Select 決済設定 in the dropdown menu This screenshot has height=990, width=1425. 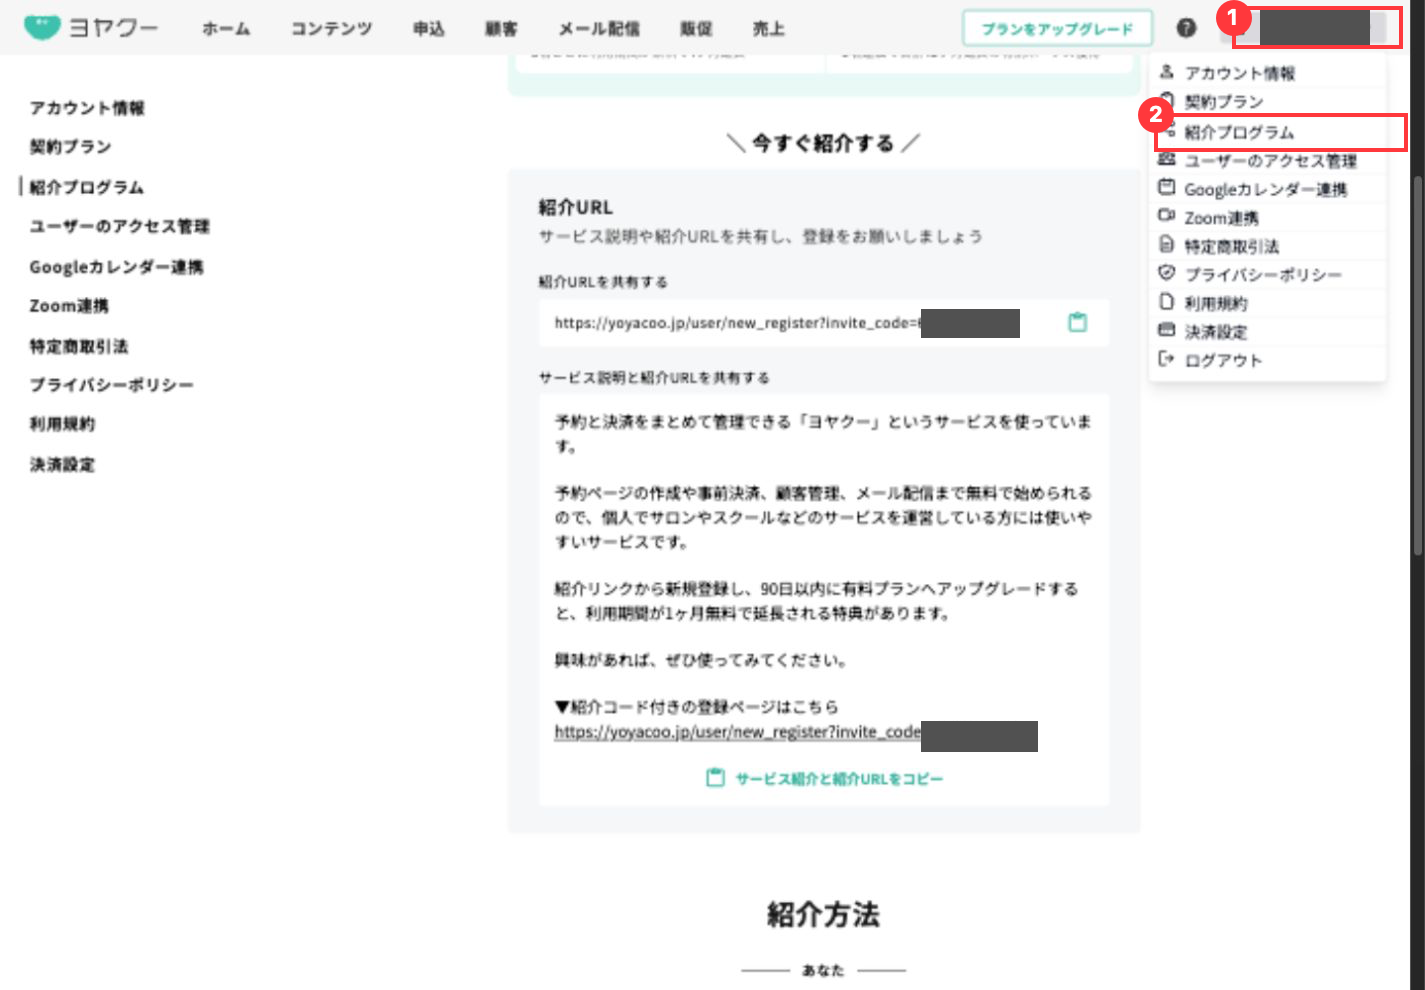point(1216,331)
